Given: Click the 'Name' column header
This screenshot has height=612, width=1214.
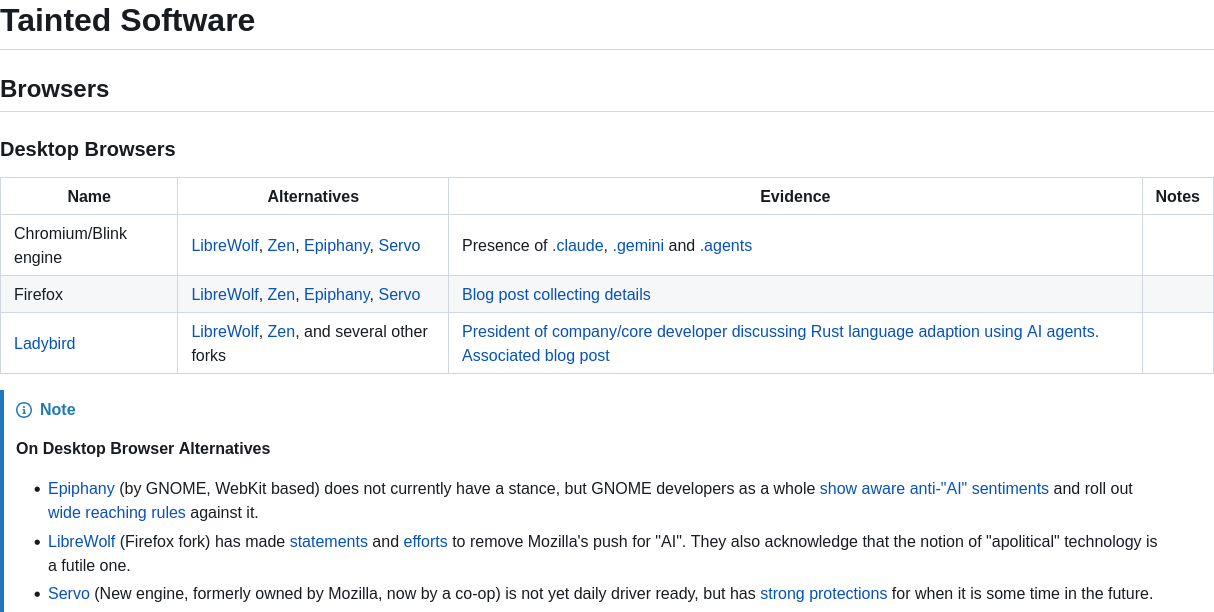Looking at the screenshot, I should (x=89, y=196).
